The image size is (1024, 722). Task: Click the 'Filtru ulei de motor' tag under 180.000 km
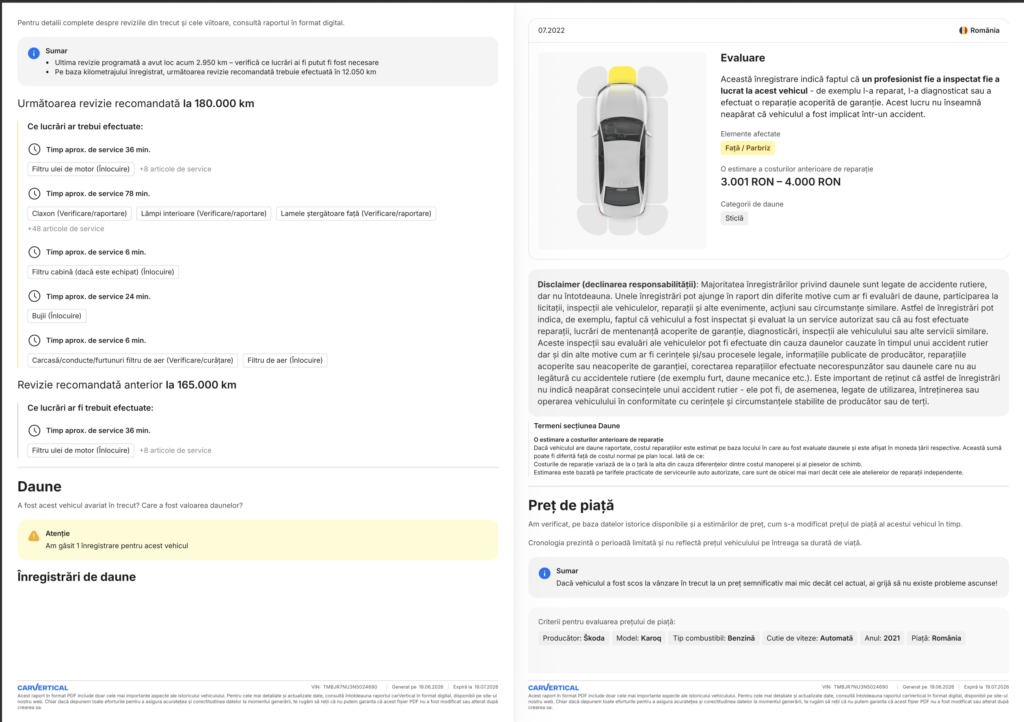click(81, 169)
